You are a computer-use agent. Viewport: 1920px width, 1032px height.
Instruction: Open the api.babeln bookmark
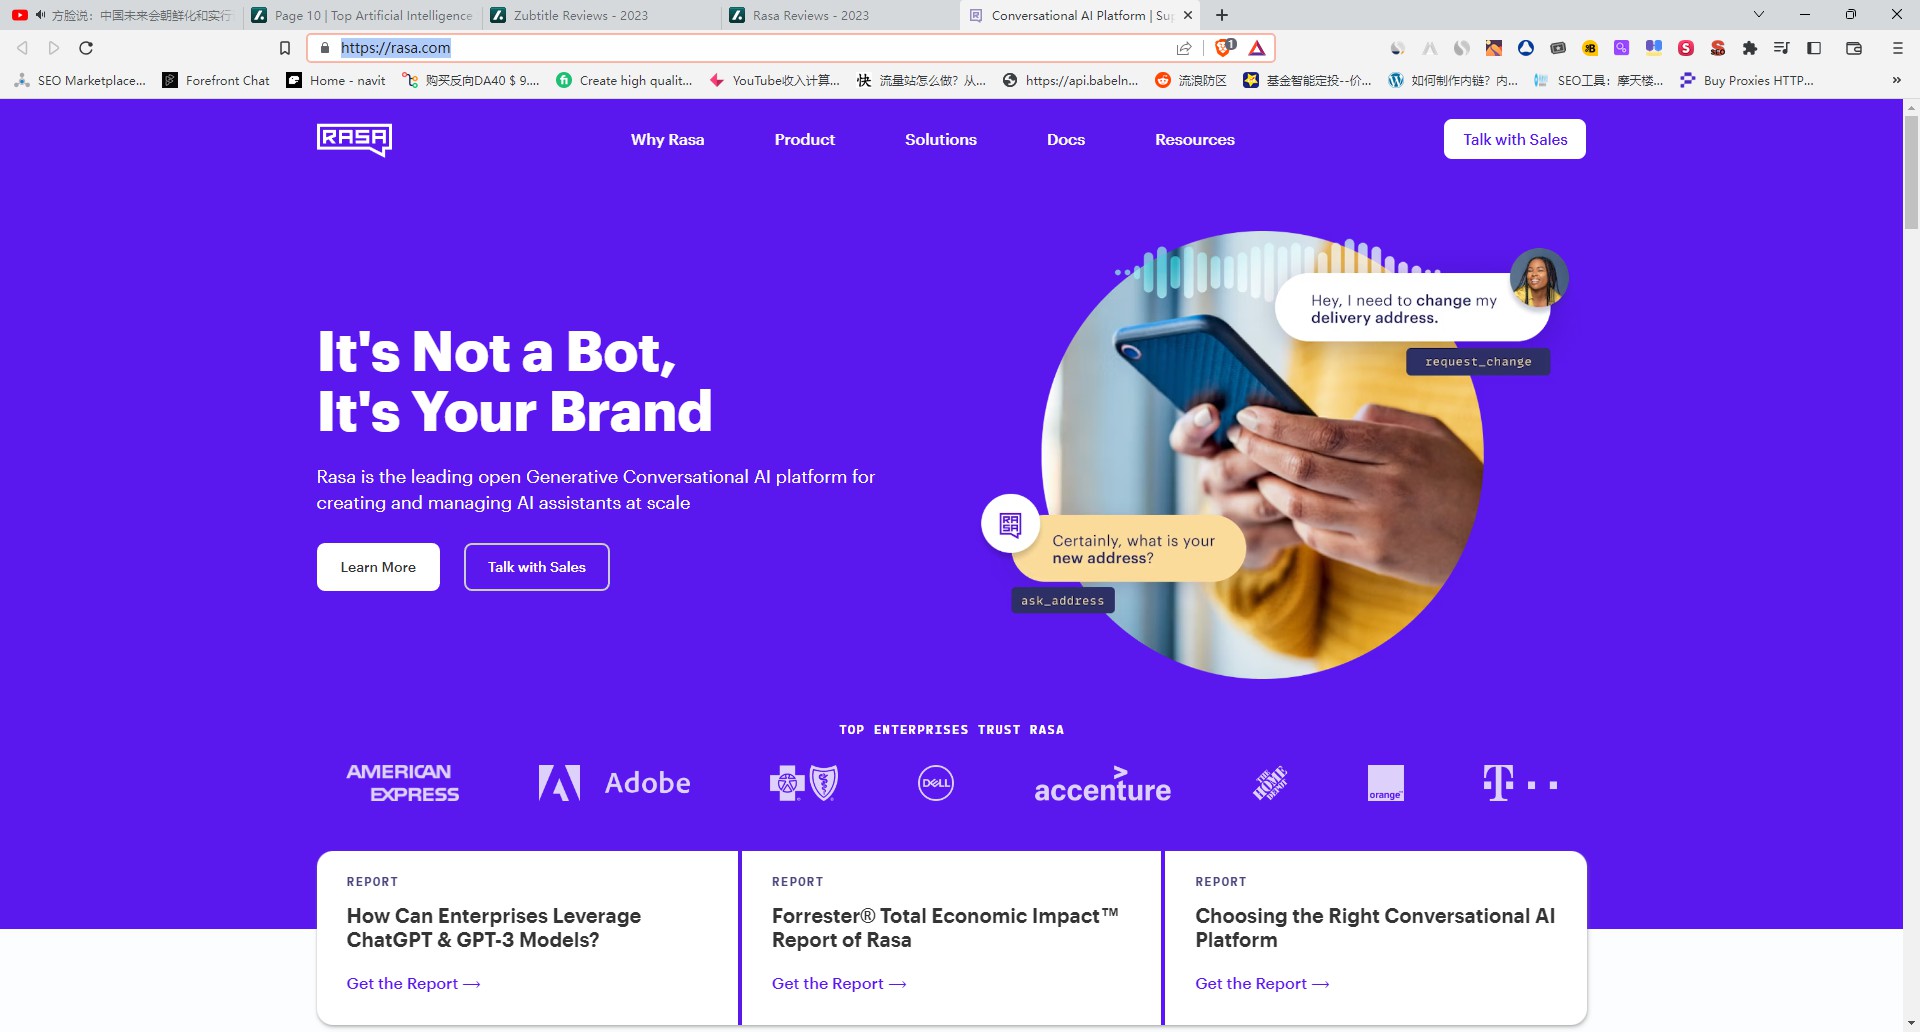click(1071, 80)
